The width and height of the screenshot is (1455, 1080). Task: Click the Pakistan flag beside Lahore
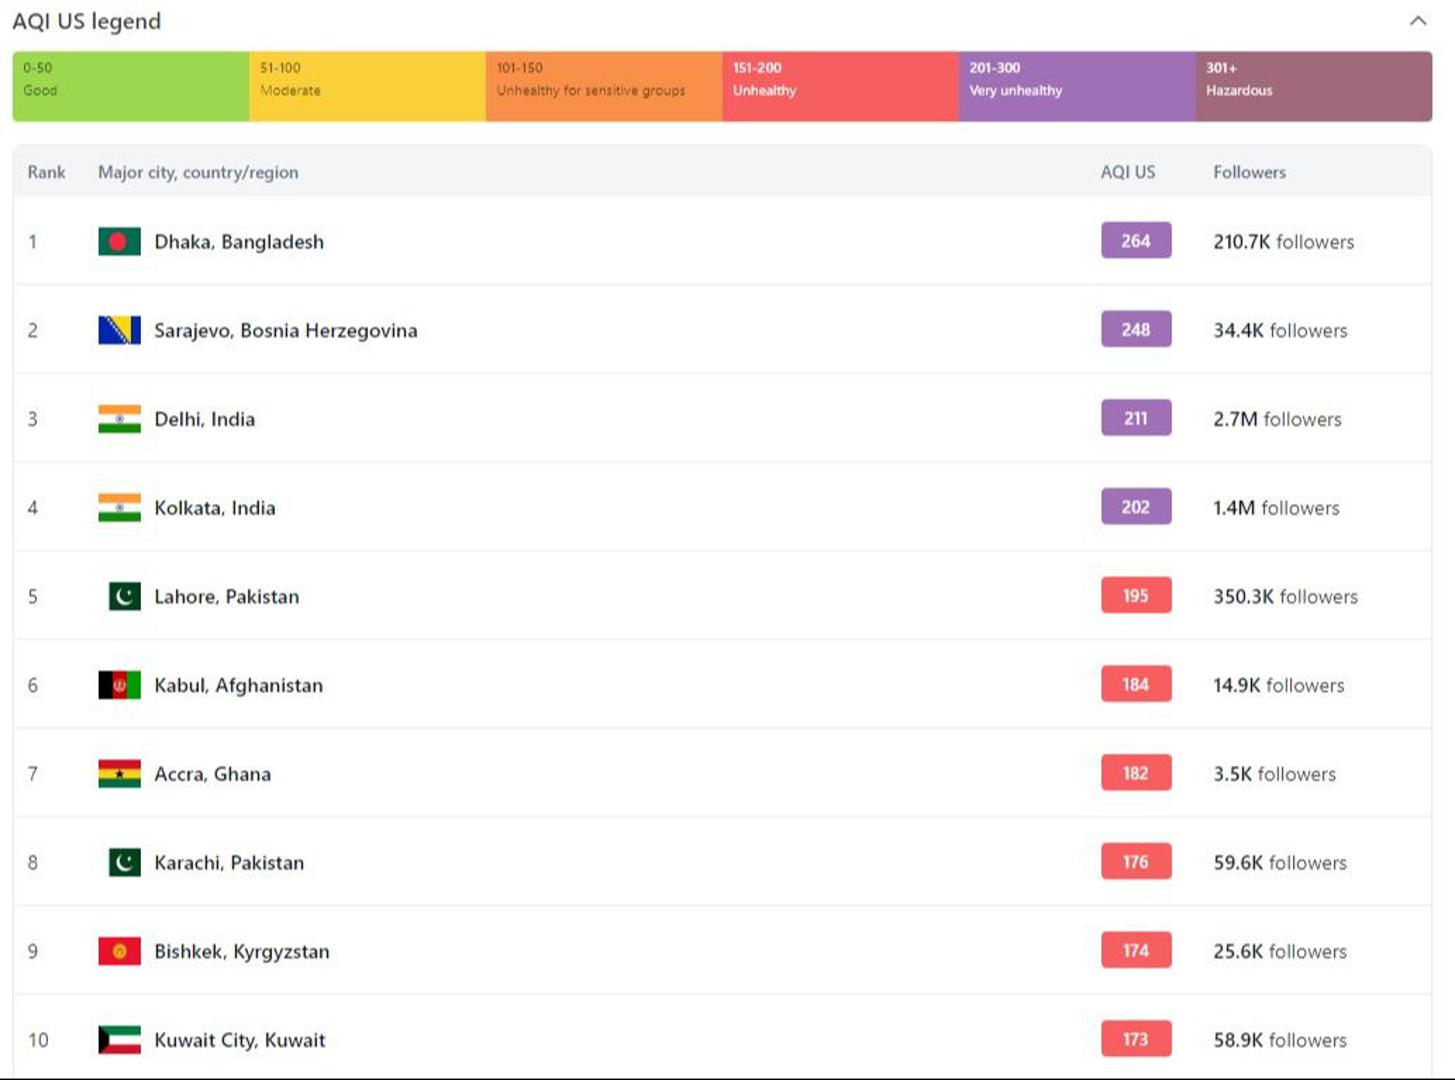124,597
